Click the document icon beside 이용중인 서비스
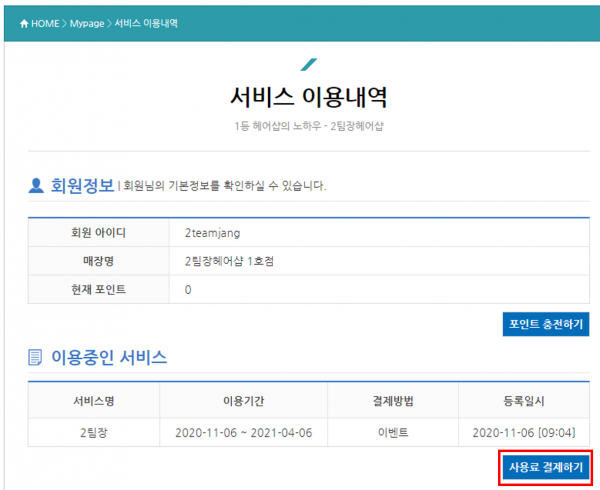This screenshot has width=600, height=490. coord(35,357)
